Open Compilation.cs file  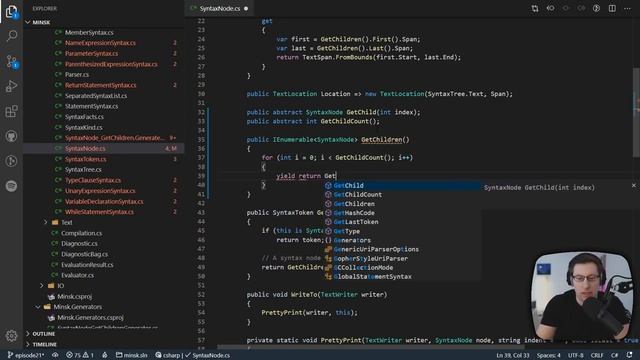click(x=81, y=233)
